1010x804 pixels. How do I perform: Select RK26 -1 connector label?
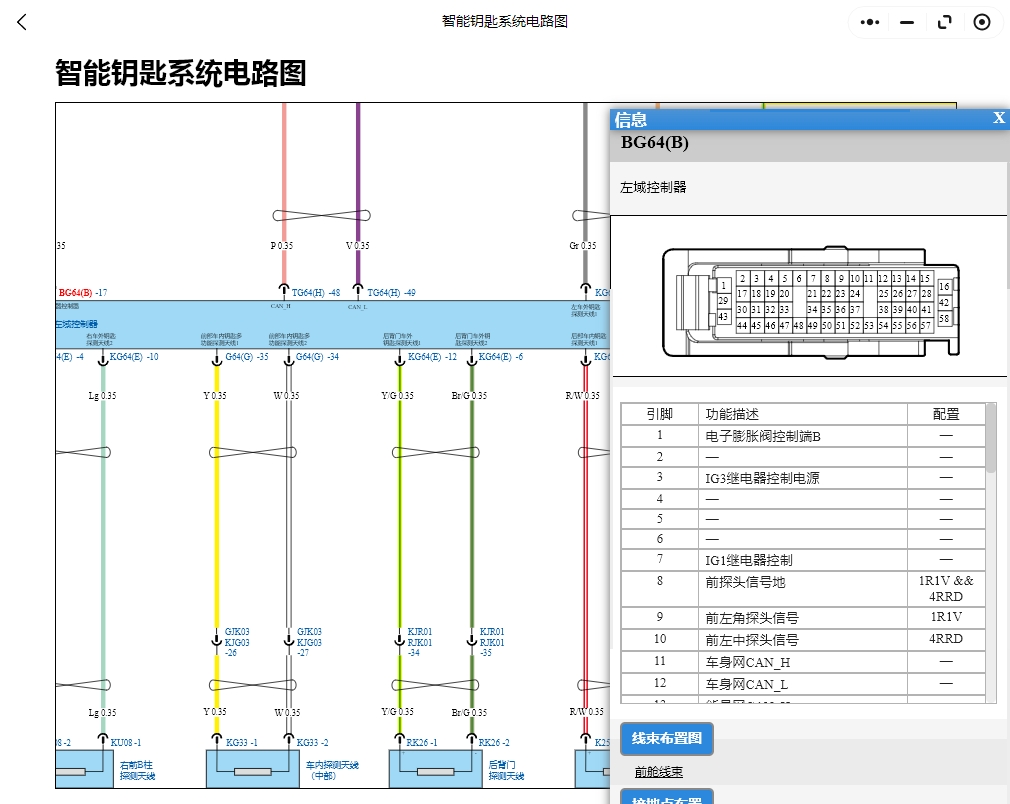point(422,742)
